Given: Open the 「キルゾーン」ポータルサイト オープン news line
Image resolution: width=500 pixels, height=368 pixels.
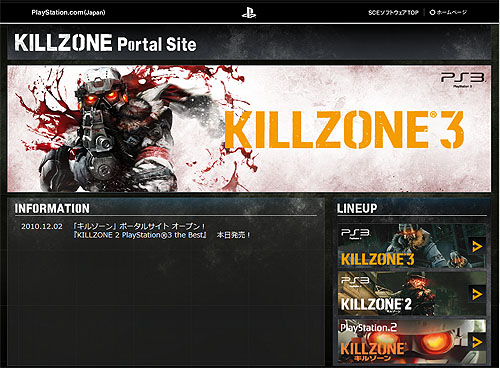Looking at the screenshot, I should [x=139, y=226].
